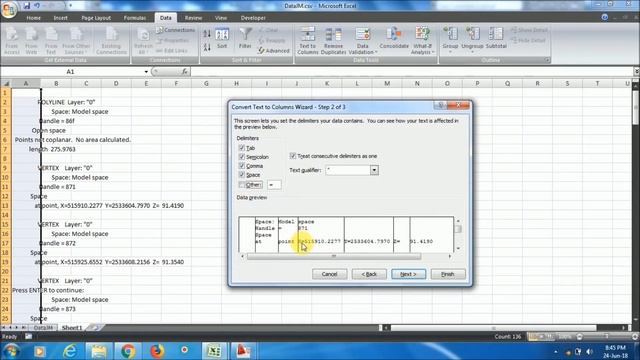The height and width of the screenshot is (360, 640).
Task: Open Internet Explorer from taskbar
Action: [x=70, y=351]
